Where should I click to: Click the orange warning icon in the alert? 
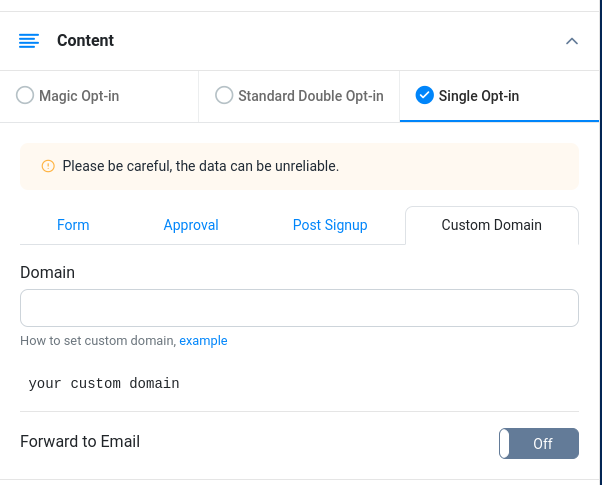(47, 166)
